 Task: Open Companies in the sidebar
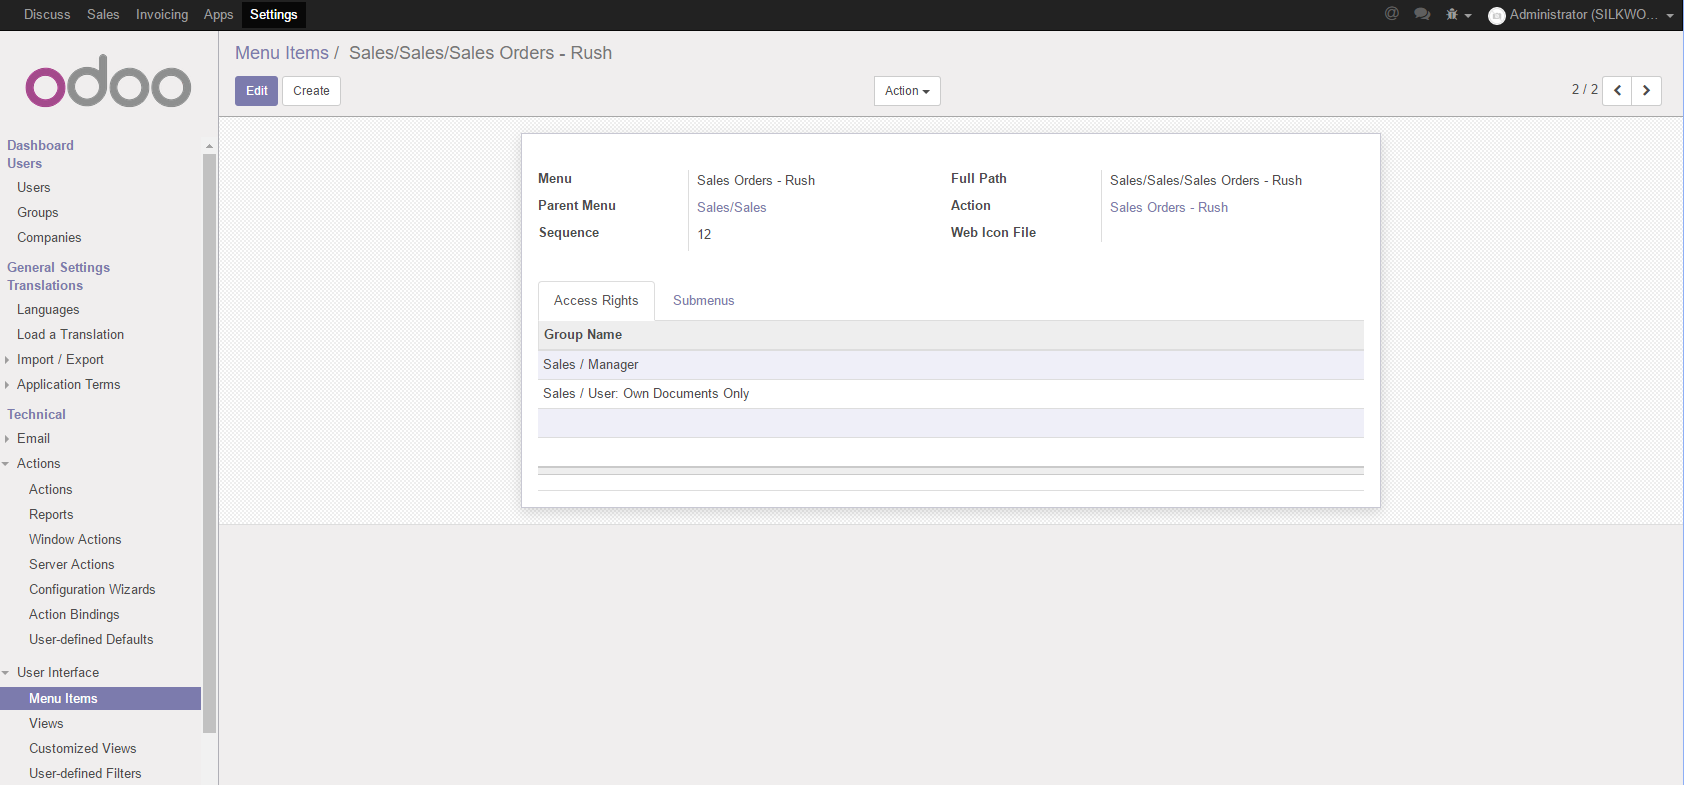pyautogui.click(x=49, y=238)
